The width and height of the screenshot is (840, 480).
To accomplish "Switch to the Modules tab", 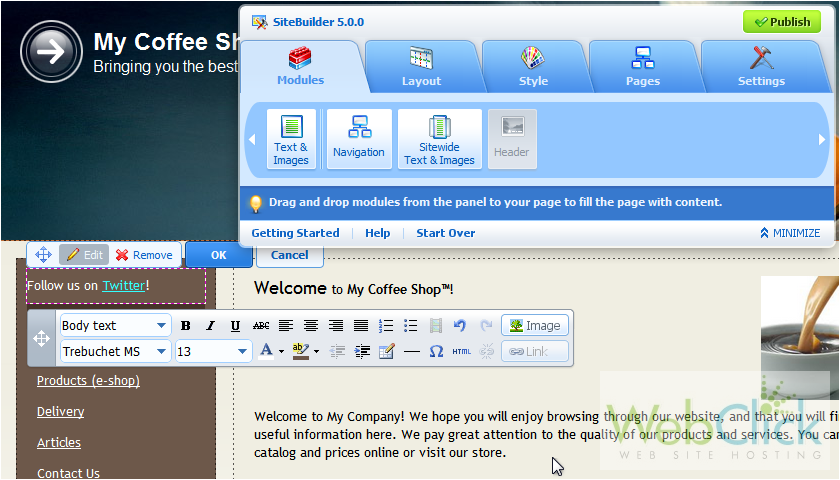I will tap(301, 66).
